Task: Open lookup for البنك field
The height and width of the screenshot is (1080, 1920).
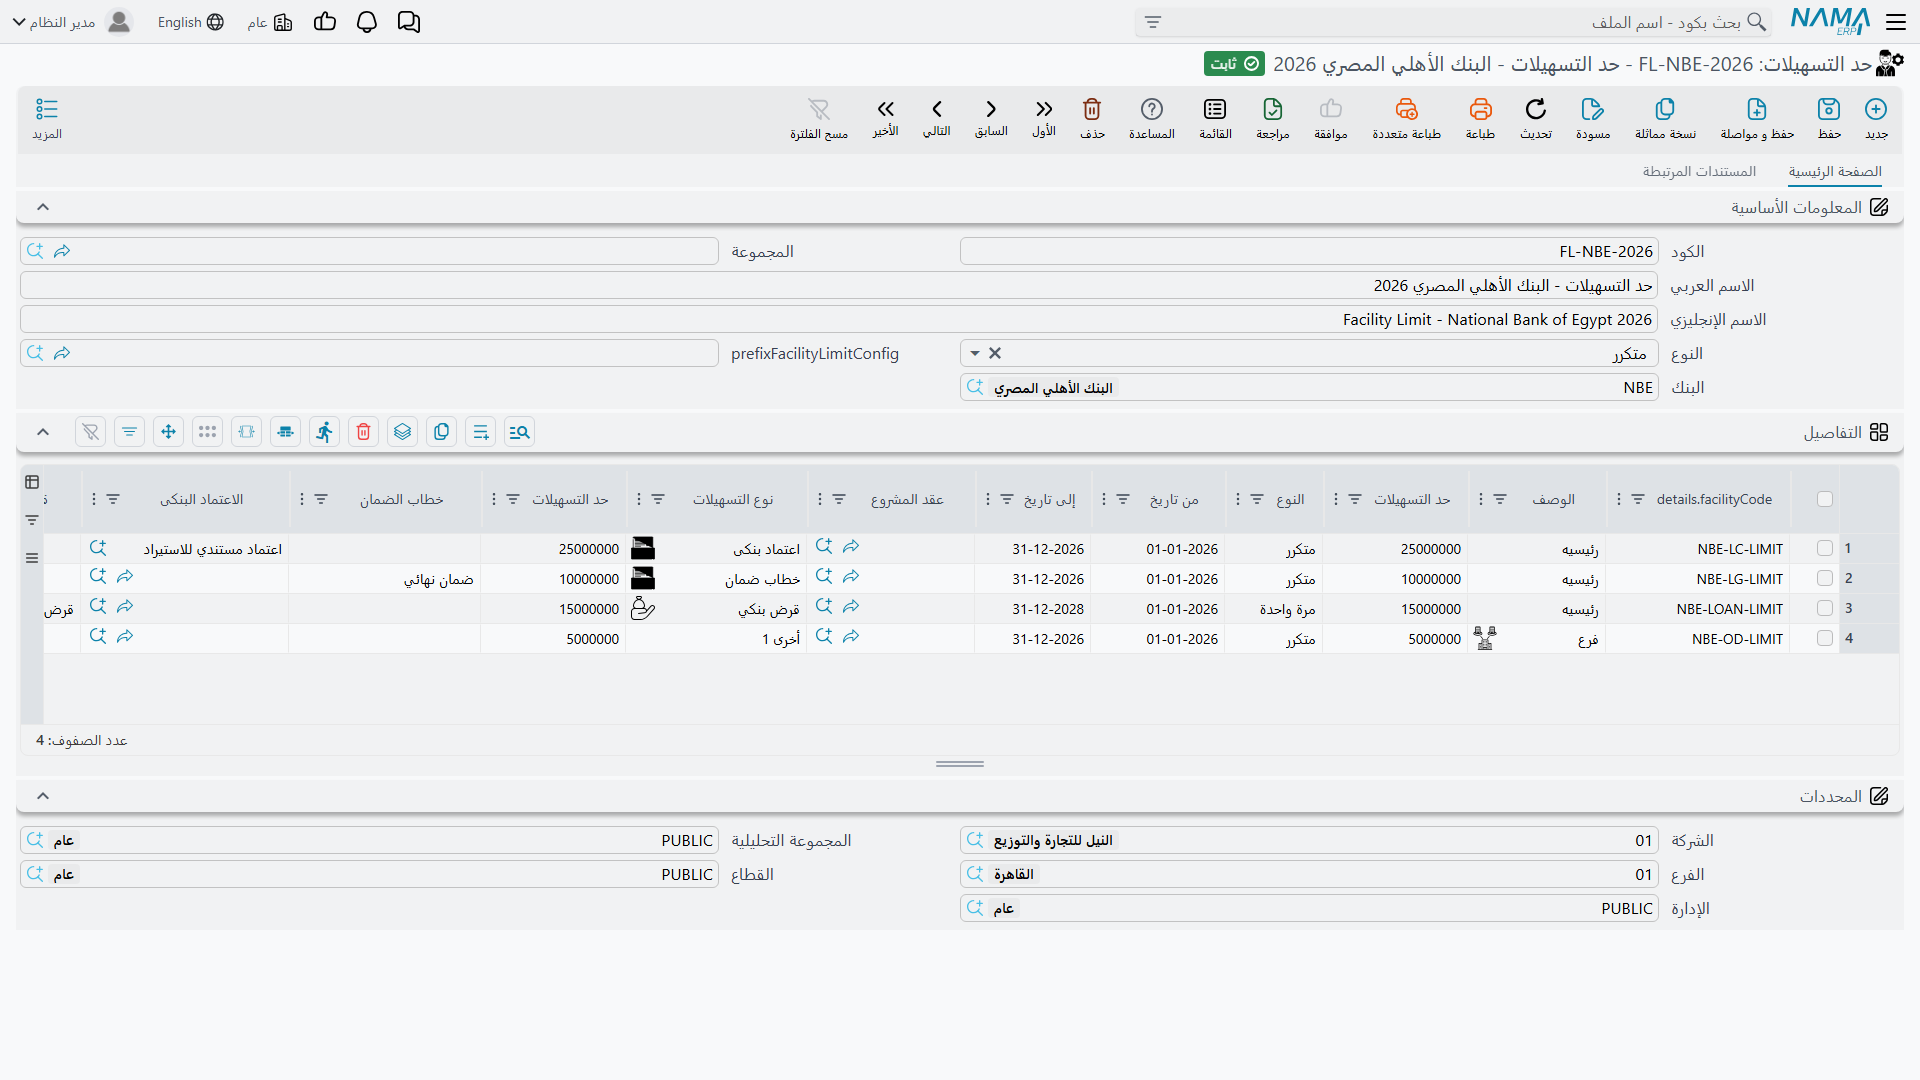Action: [976, 387]
